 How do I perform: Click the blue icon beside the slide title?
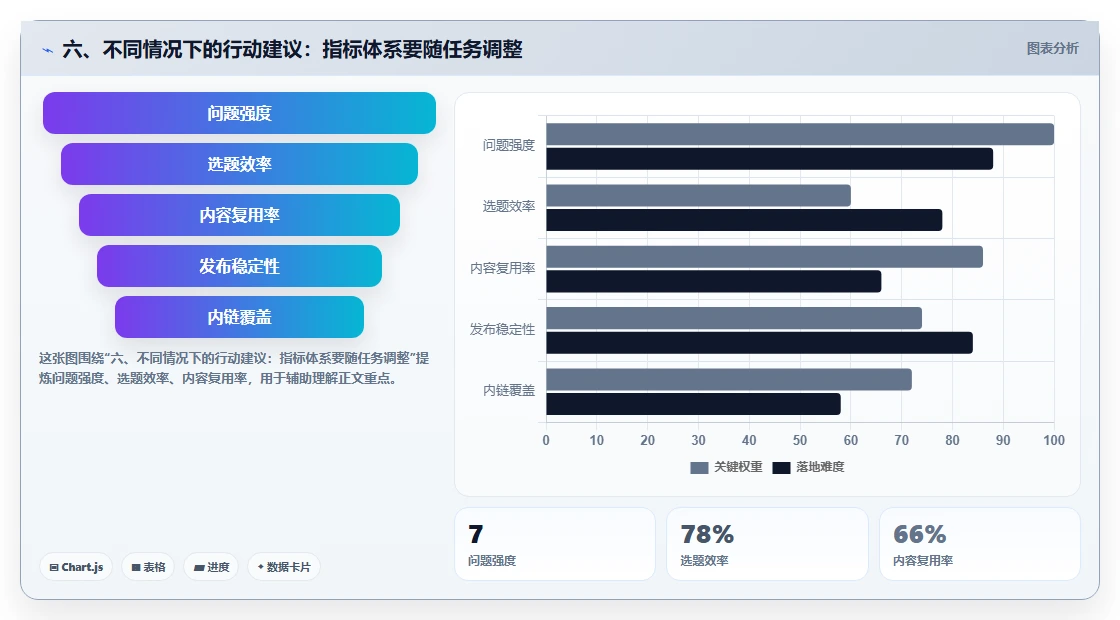47,50
